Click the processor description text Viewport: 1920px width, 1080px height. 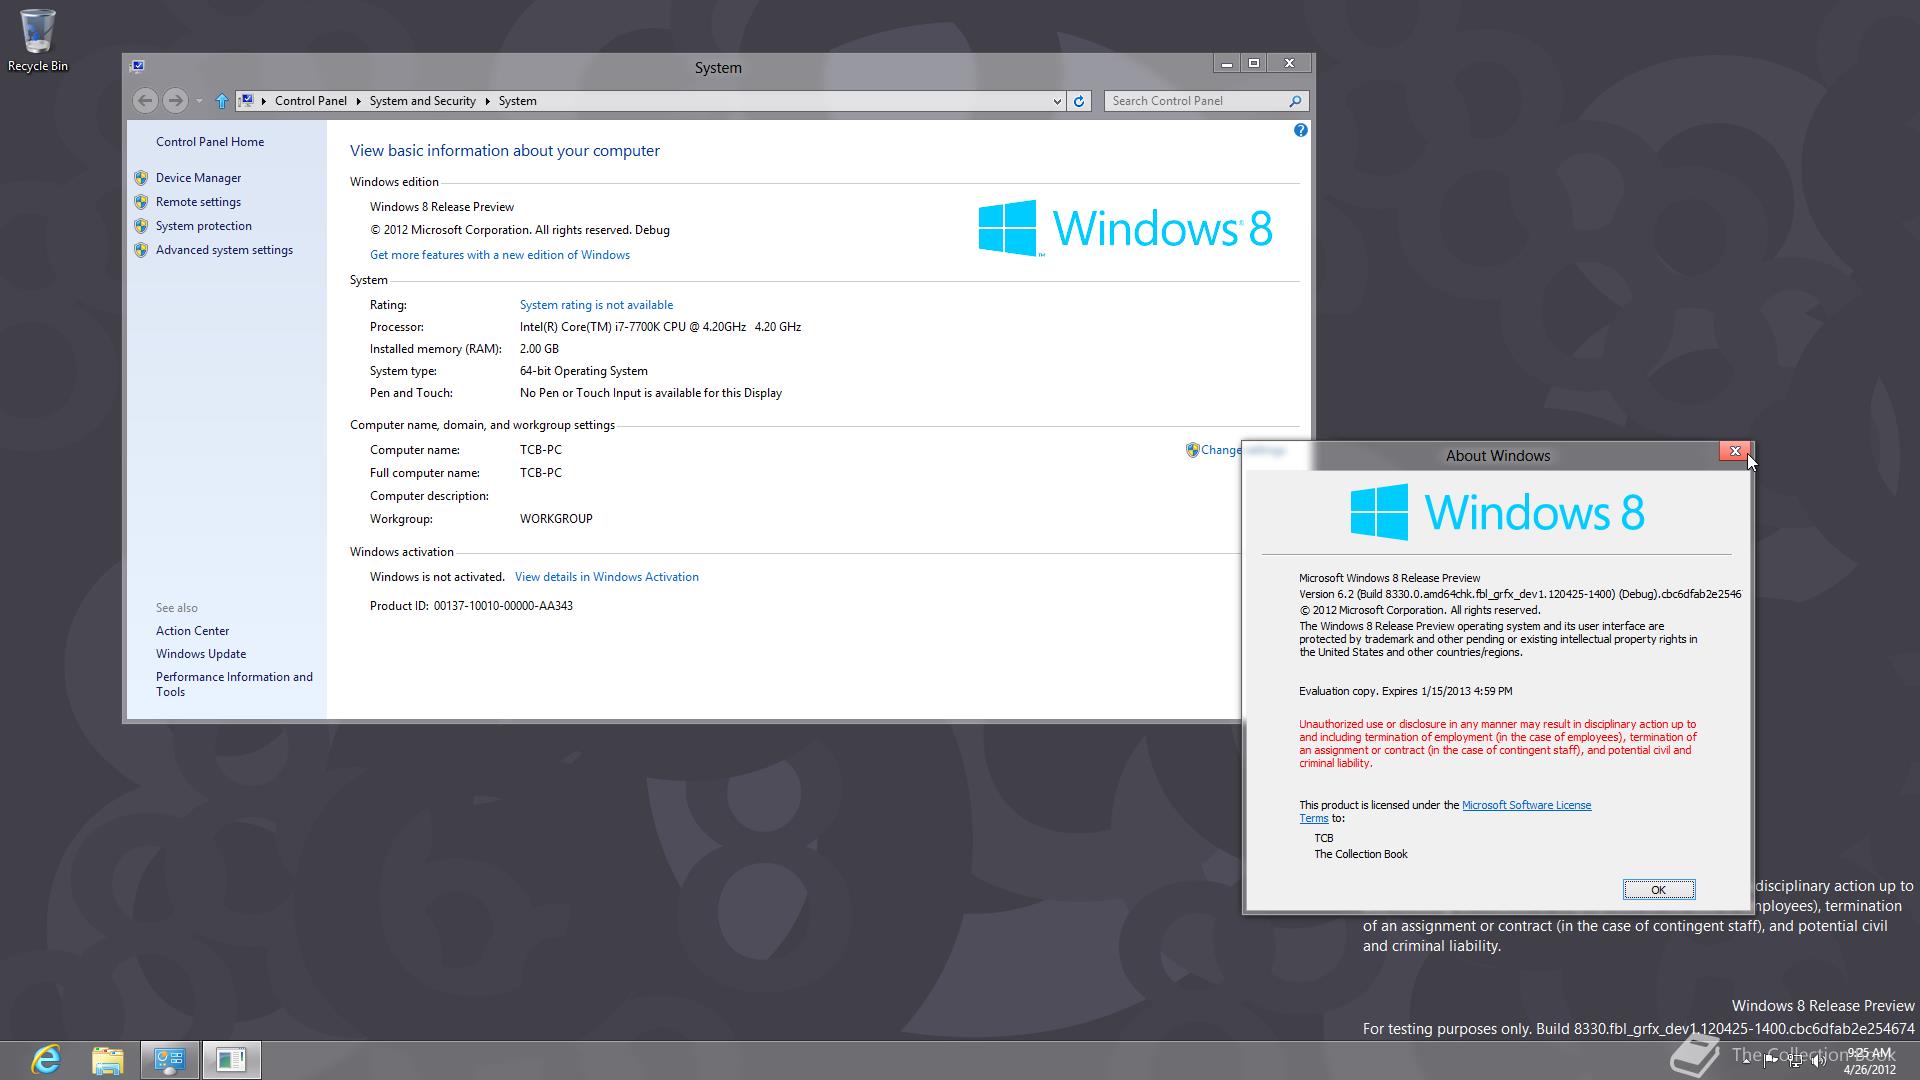point(660,327)
